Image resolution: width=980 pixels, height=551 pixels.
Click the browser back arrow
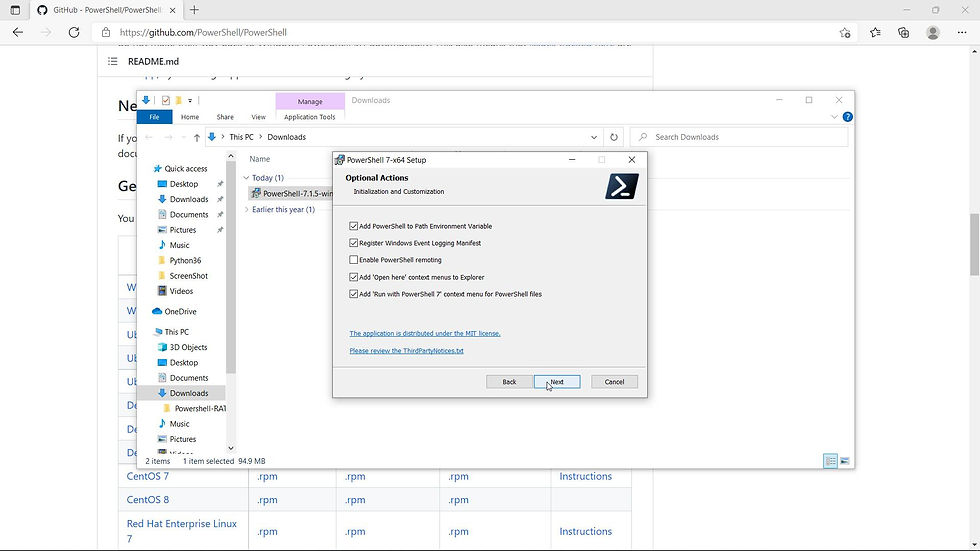click(18, 32)
